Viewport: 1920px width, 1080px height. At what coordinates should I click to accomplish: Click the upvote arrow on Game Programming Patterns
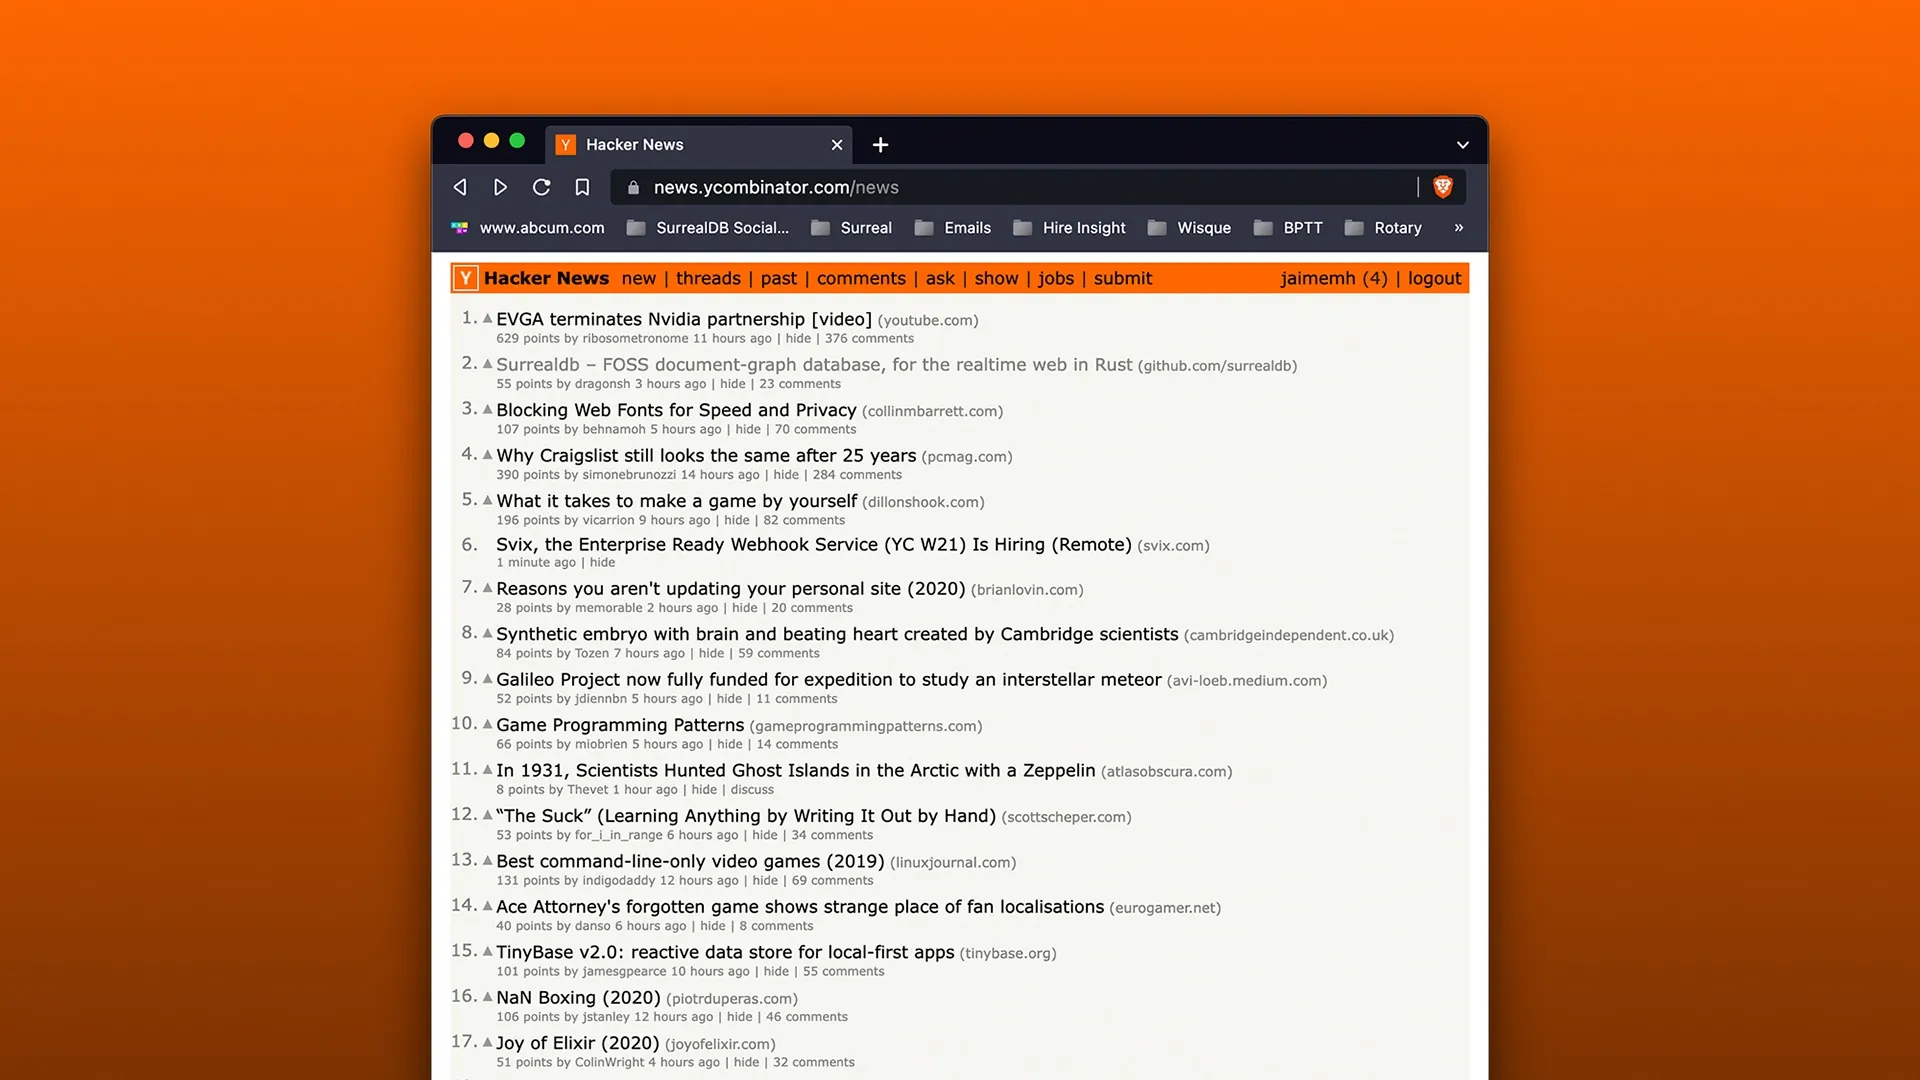tap(488, 724)
